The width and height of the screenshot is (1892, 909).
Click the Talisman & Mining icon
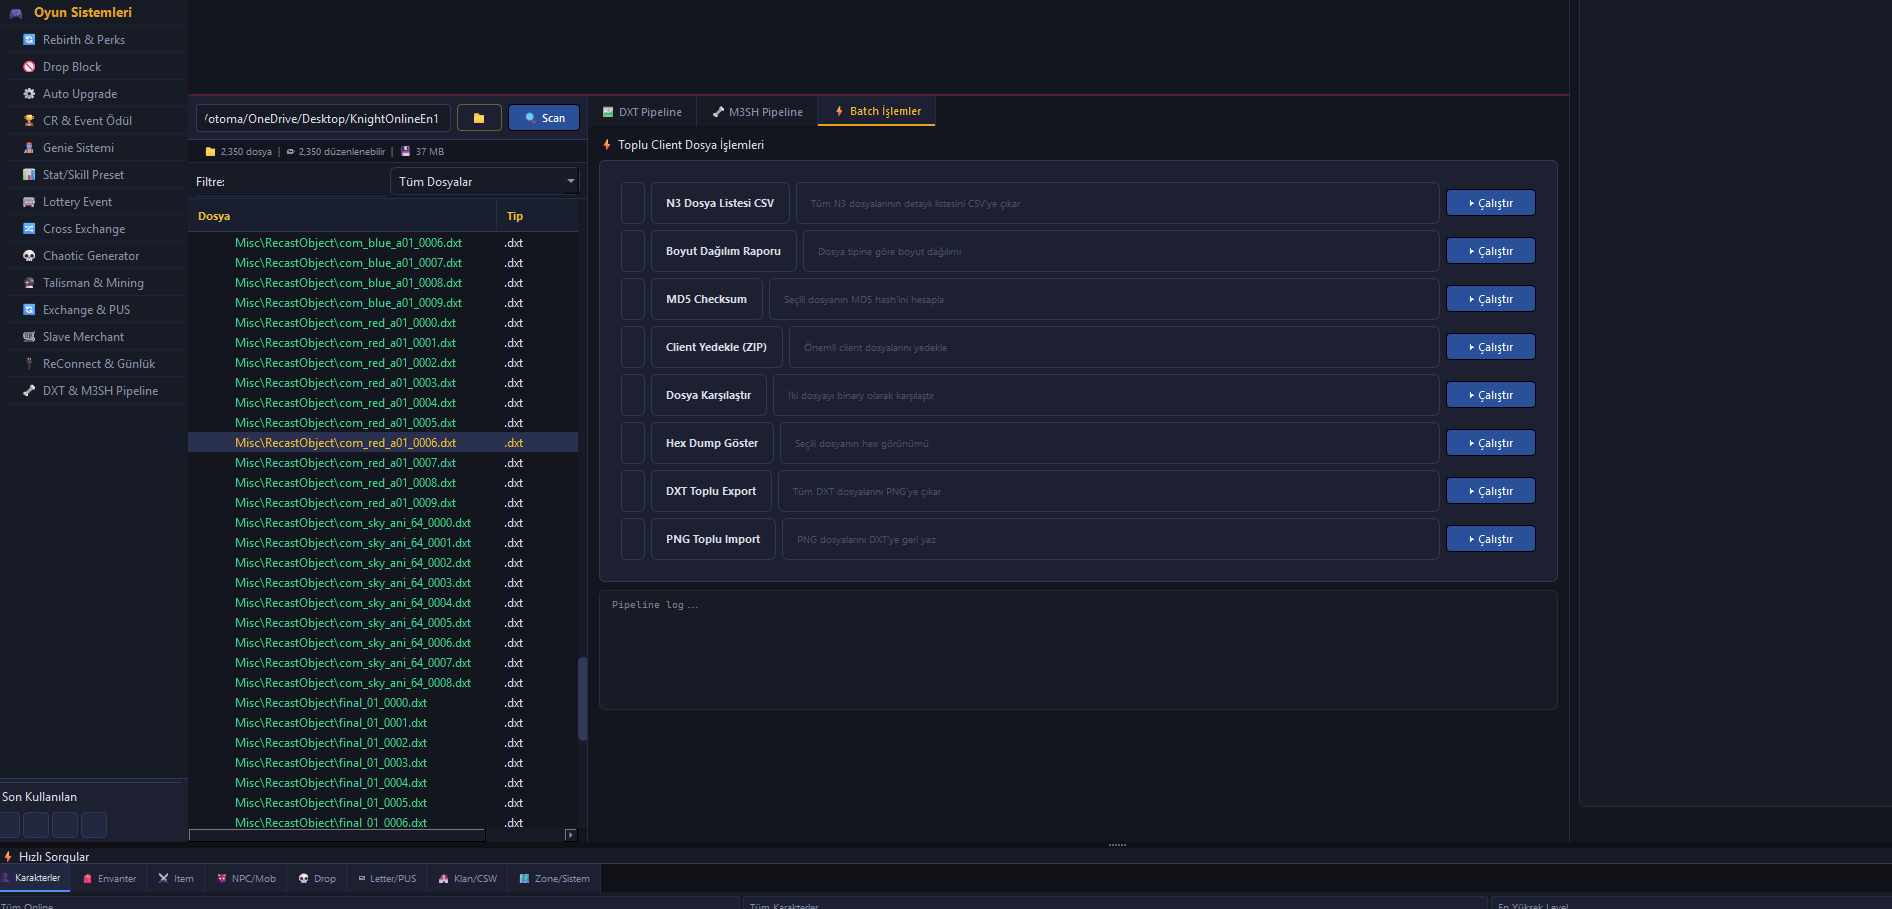(x=29, y=283)
